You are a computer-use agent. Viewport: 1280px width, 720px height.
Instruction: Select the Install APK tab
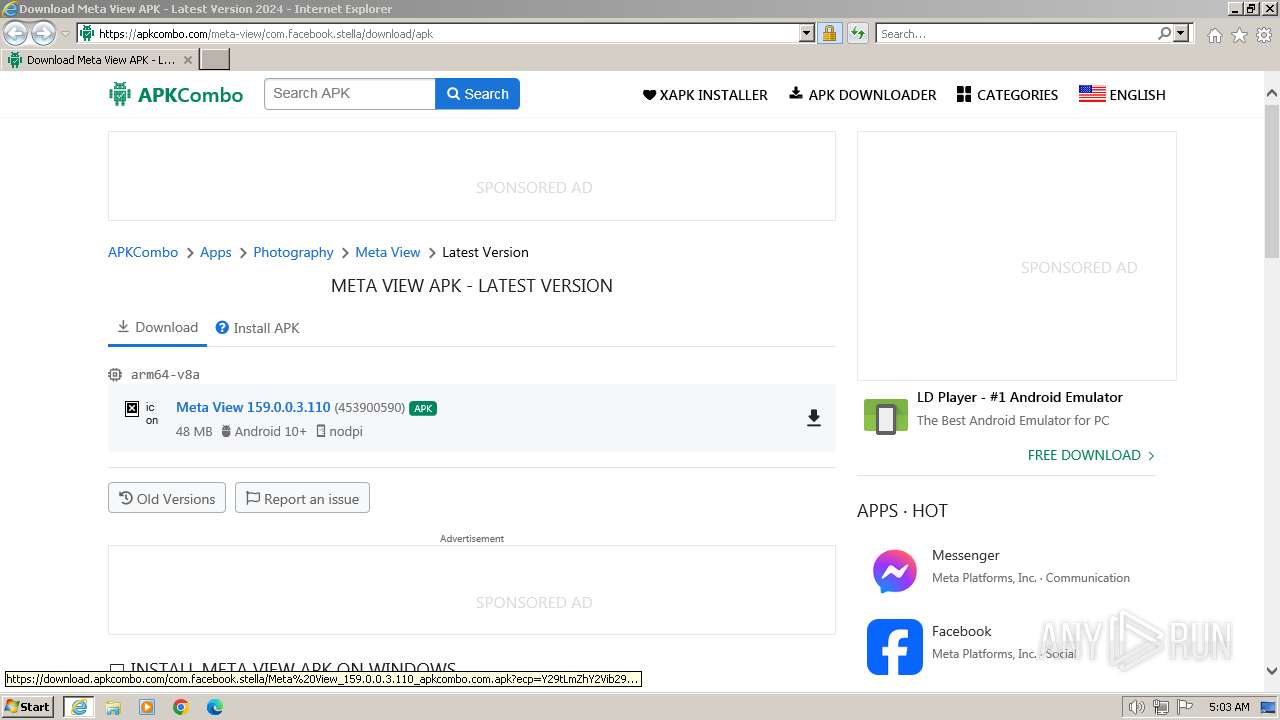[x=257, y=328]
